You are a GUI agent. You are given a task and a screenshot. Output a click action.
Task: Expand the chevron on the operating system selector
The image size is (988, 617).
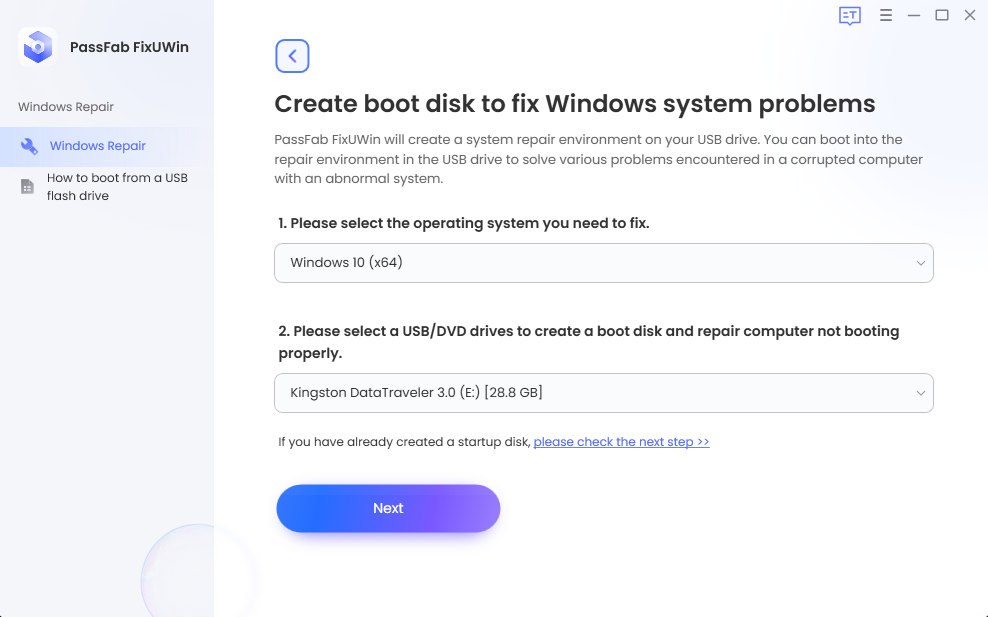coord(920,263)
